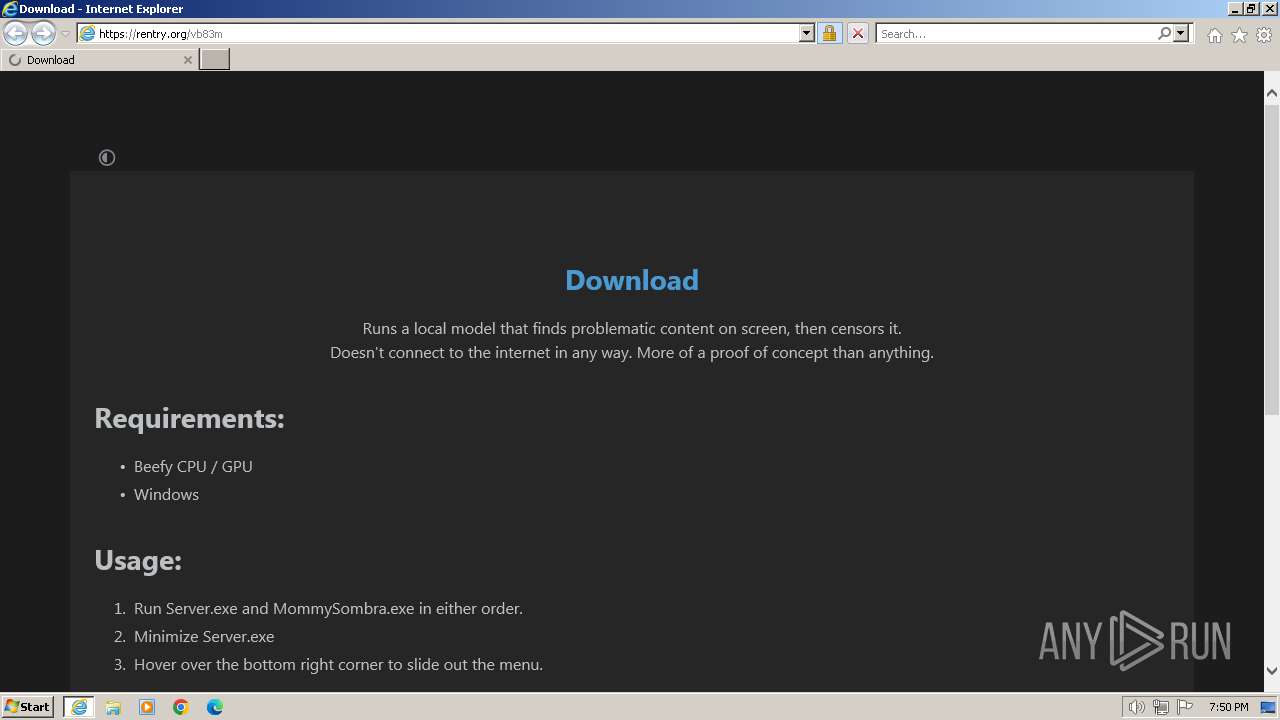Select the Download tab
The height and width of the screenshot is (720, 1280).
[99, 60]
